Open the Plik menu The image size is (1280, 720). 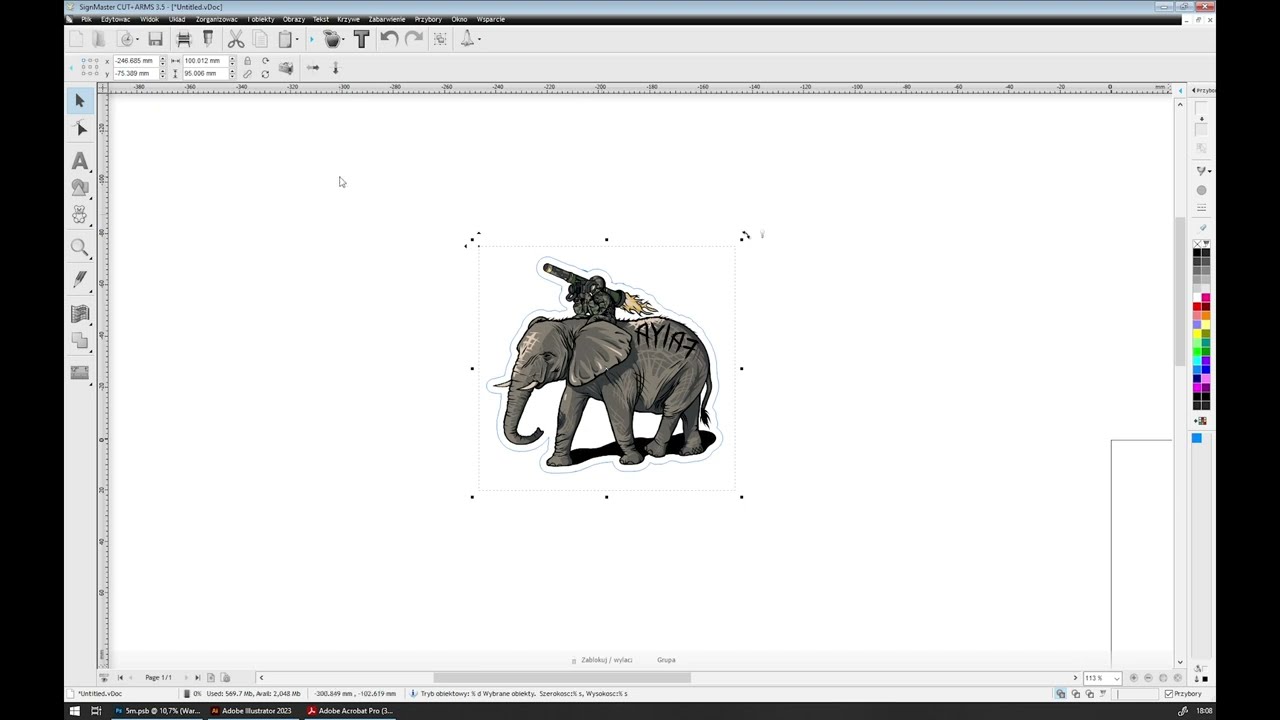pos(86,19)
